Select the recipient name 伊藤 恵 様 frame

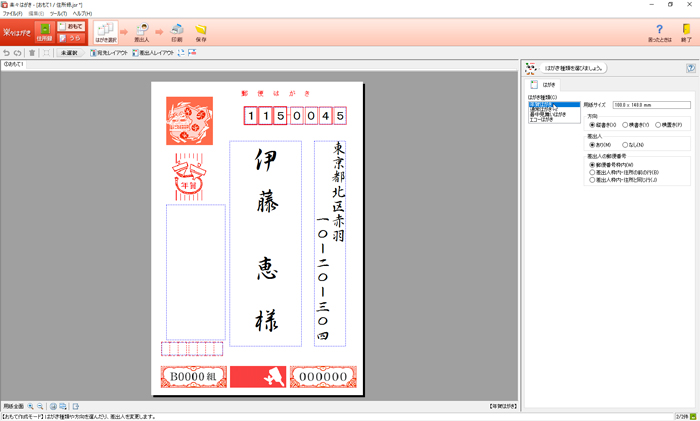[265, 243]
